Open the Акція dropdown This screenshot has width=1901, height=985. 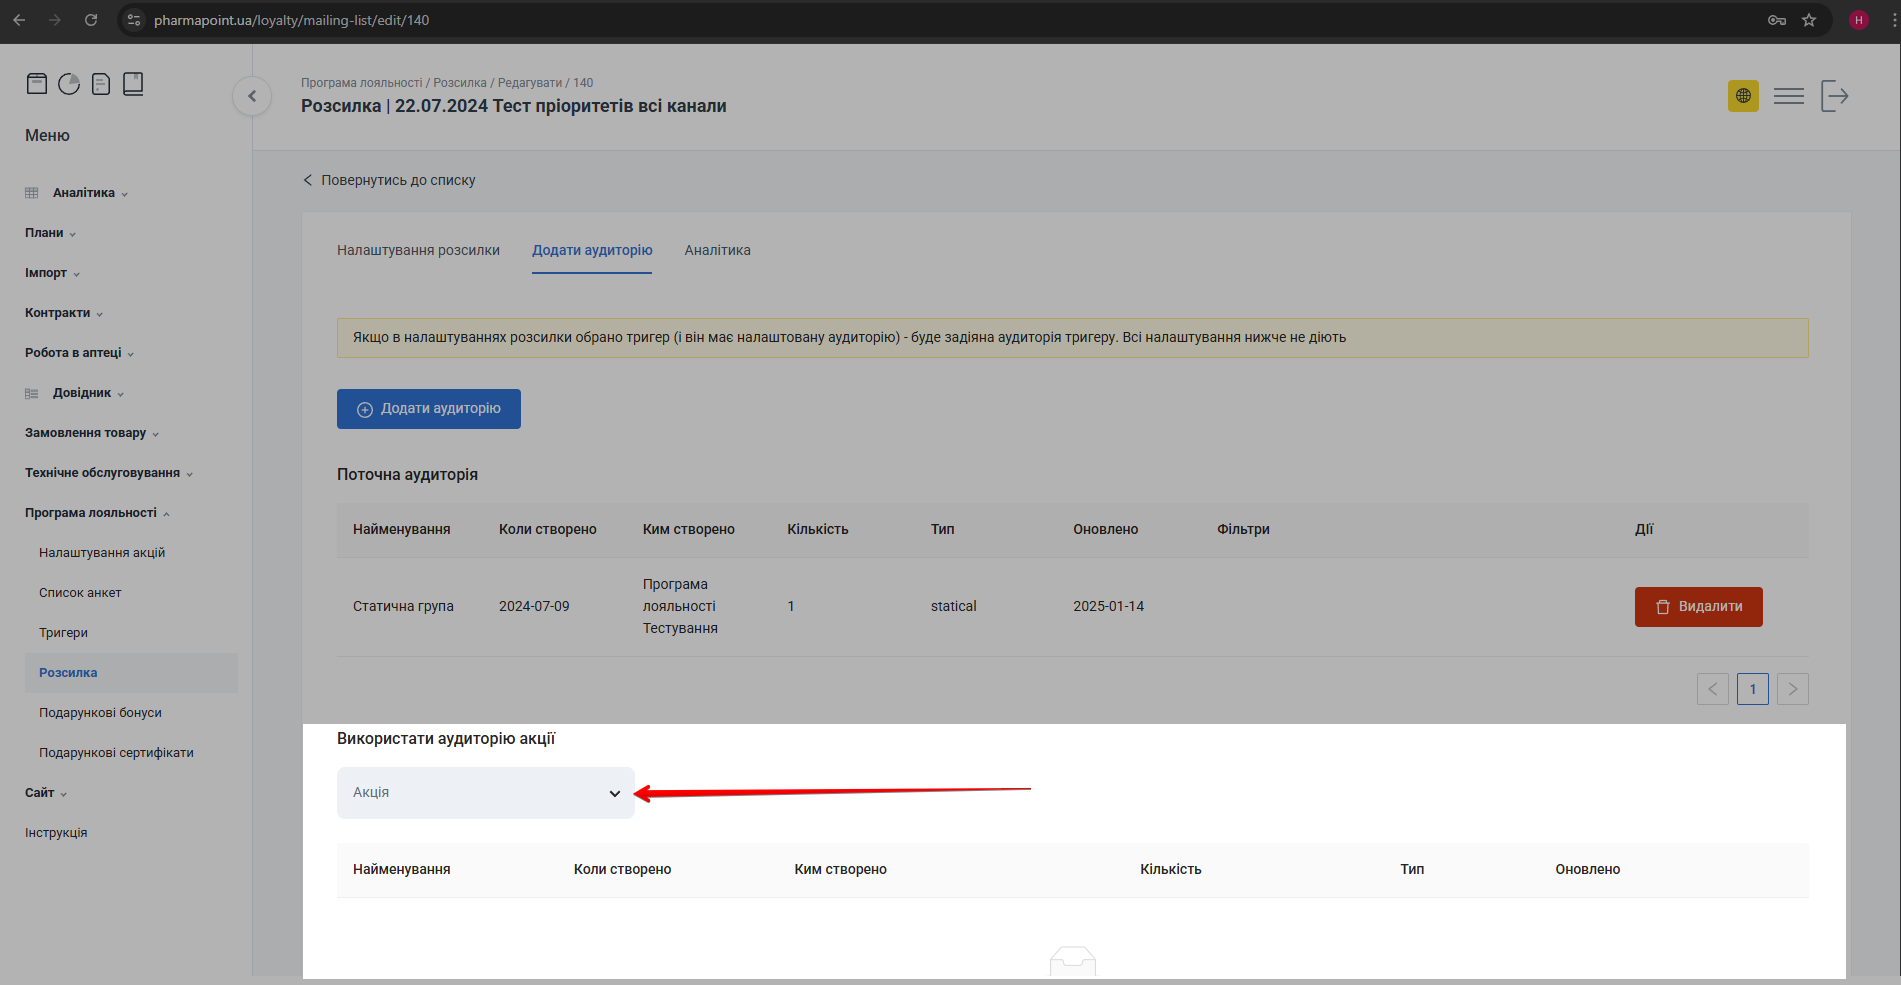(486, 793)
